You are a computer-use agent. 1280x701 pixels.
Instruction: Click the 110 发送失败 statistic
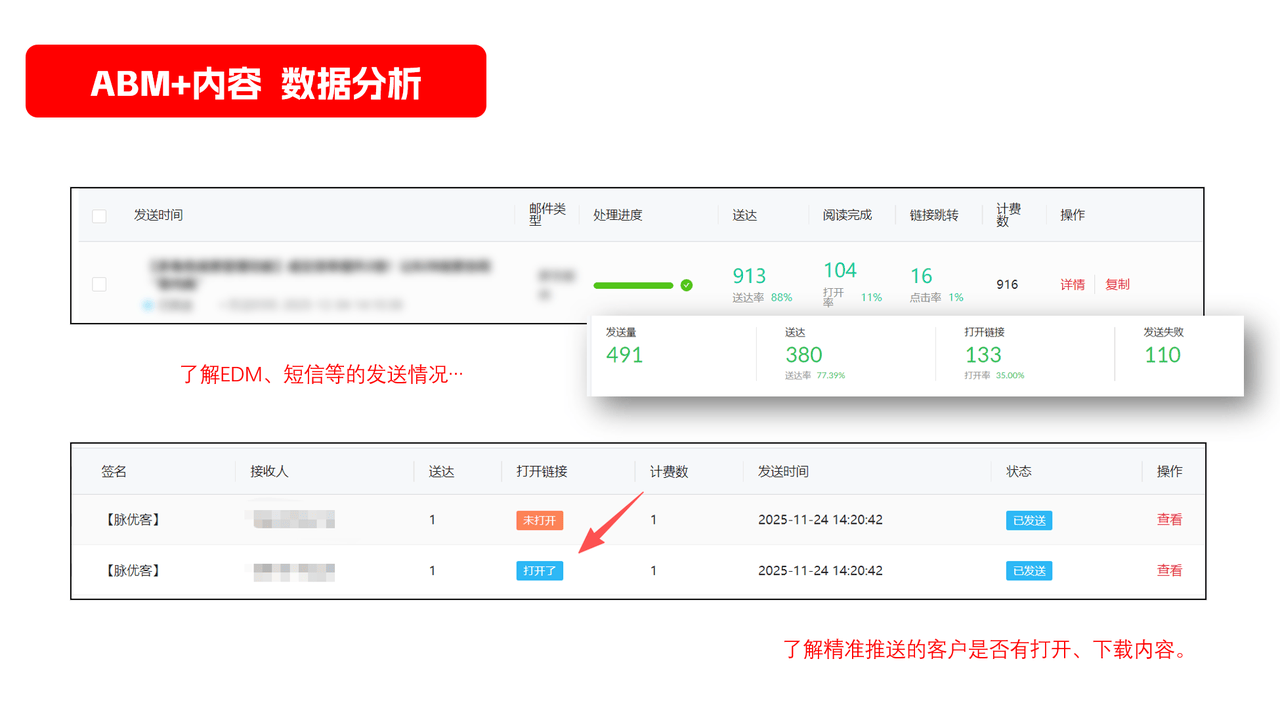pos(1162,355)
